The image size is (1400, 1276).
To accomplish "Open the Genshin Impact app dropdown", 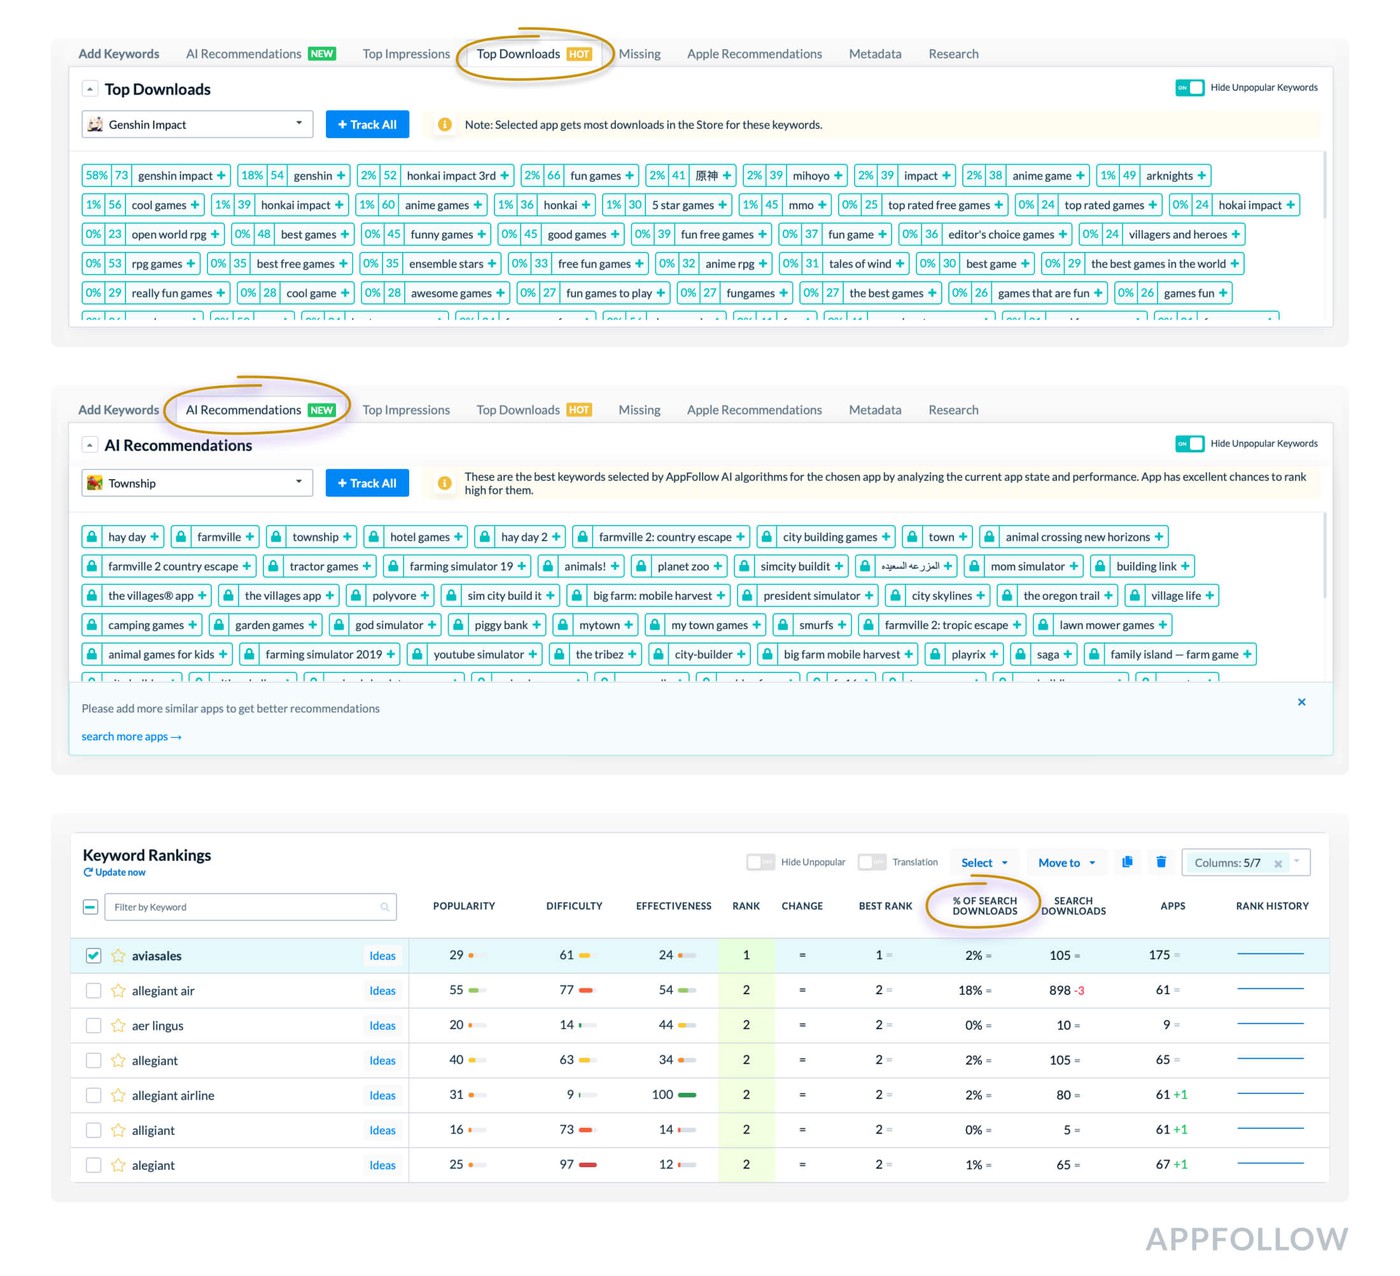I will point(197,125).
